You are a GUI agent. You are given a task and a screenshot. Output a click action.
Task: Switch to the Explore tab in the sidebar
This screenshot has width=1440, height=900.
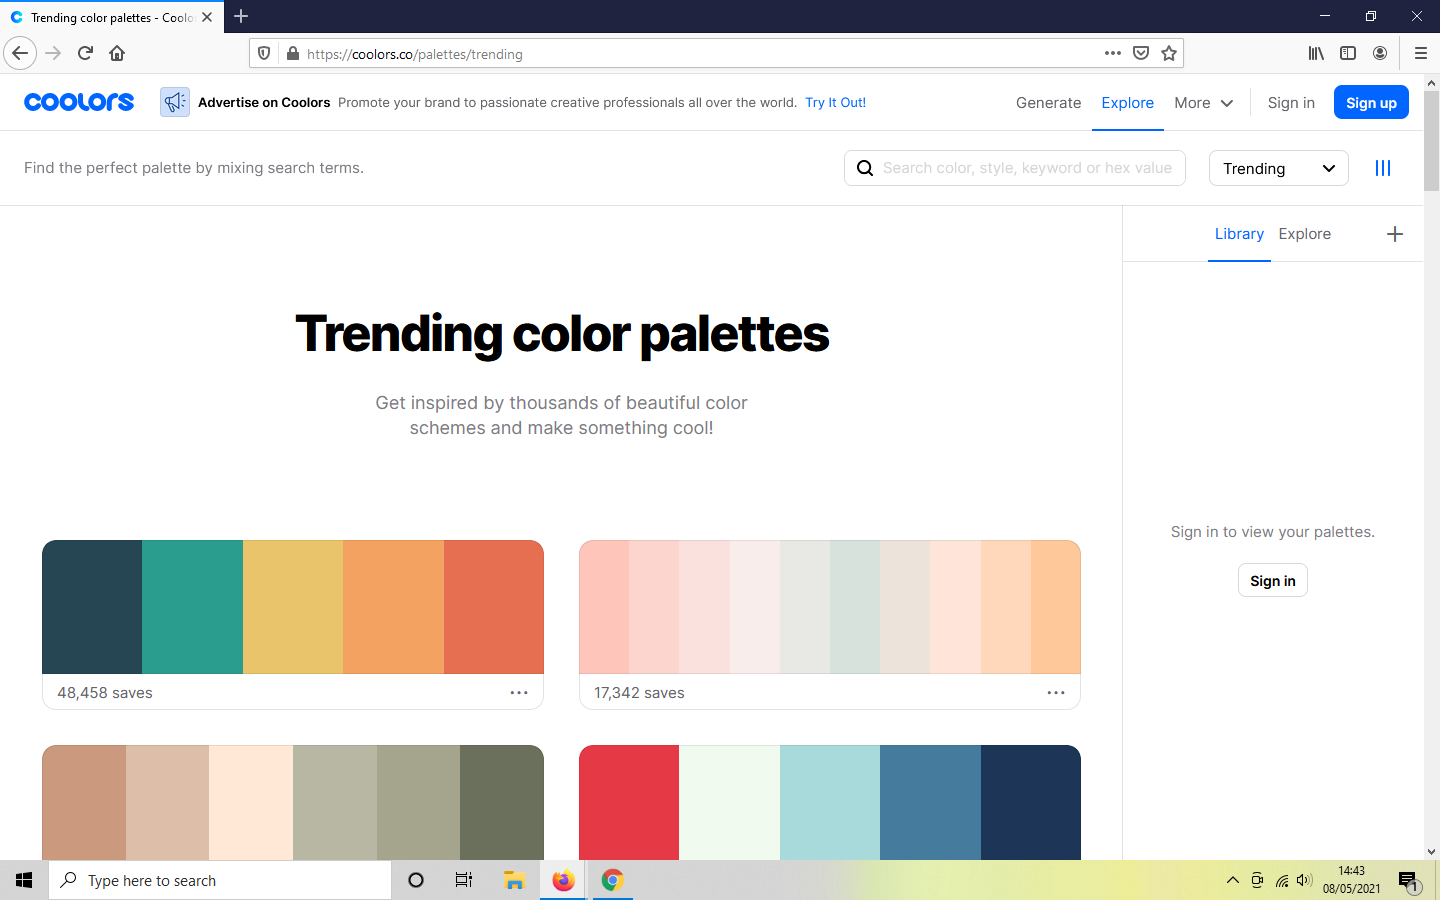[1304, 233]
